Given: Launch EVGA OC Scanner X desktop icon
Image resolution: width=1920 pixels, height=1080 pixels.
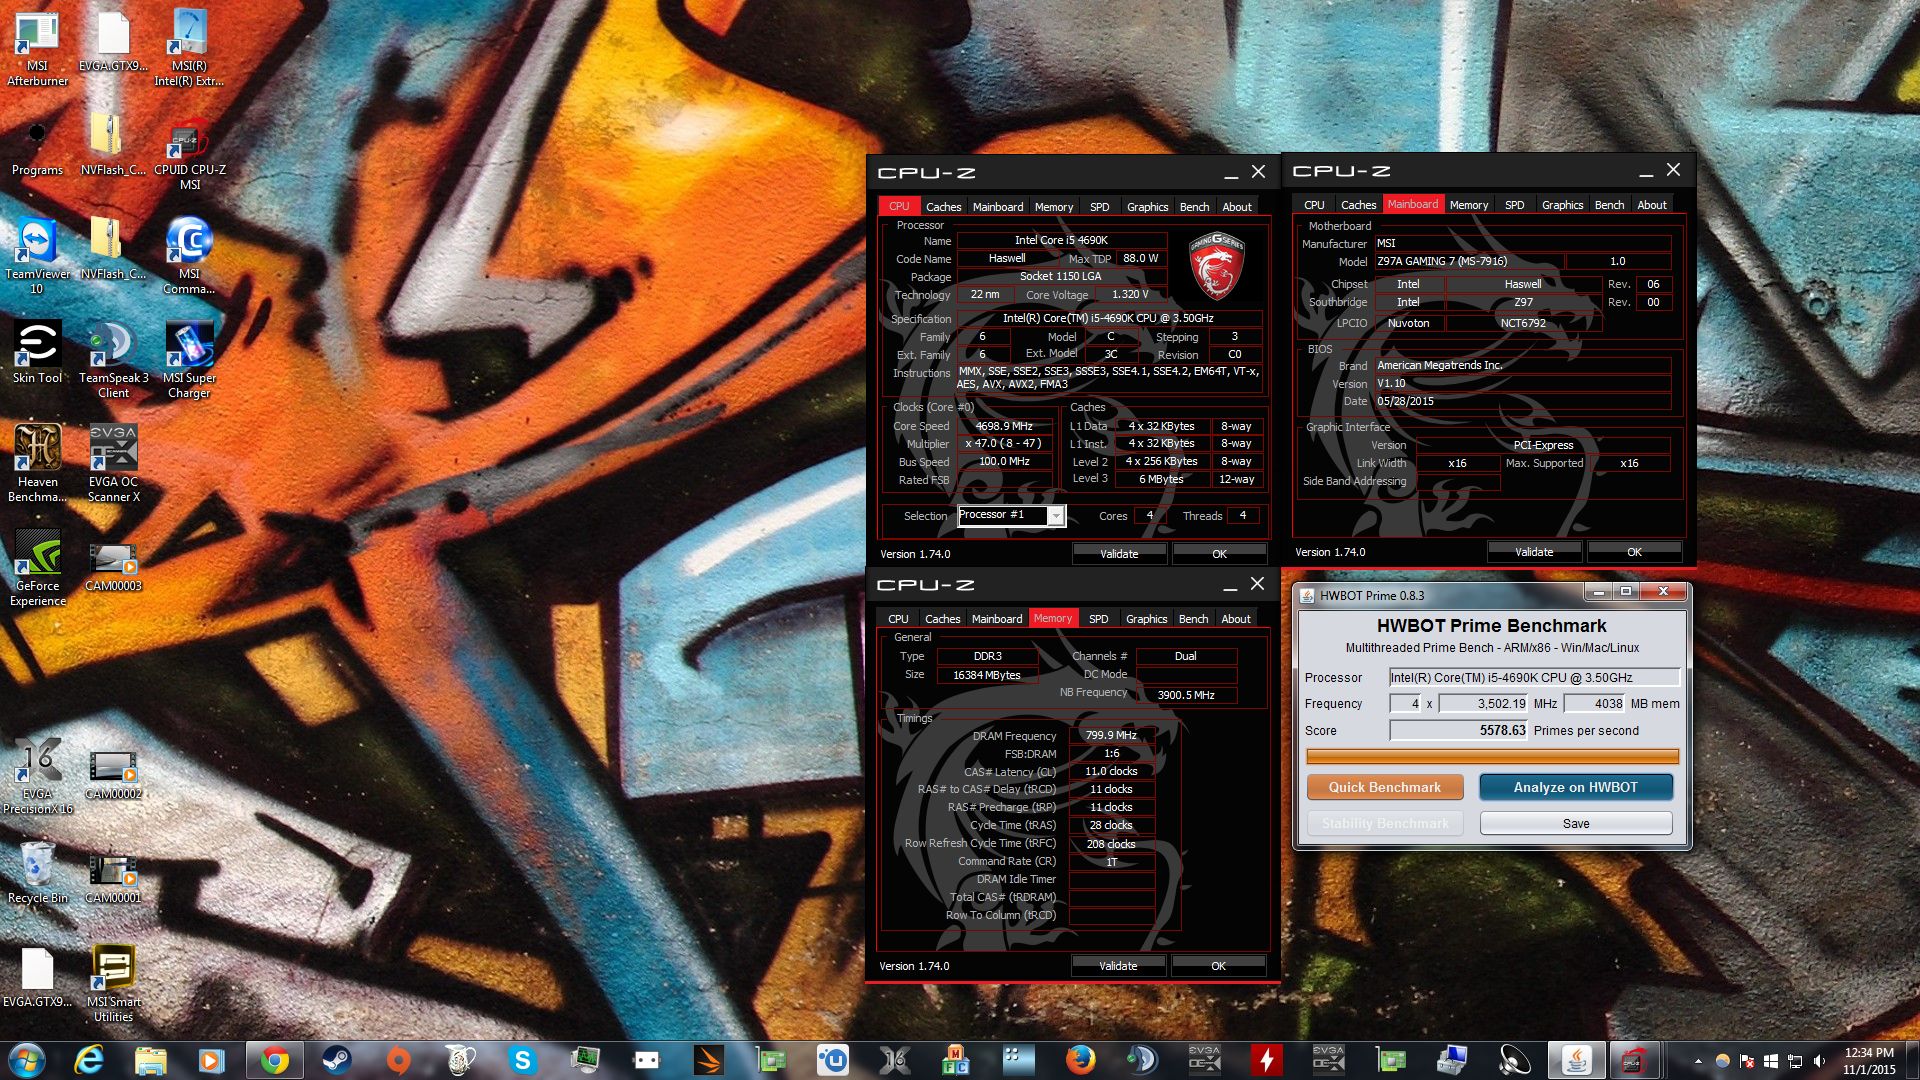Looking at the screenshot, I should pos(113,464).
